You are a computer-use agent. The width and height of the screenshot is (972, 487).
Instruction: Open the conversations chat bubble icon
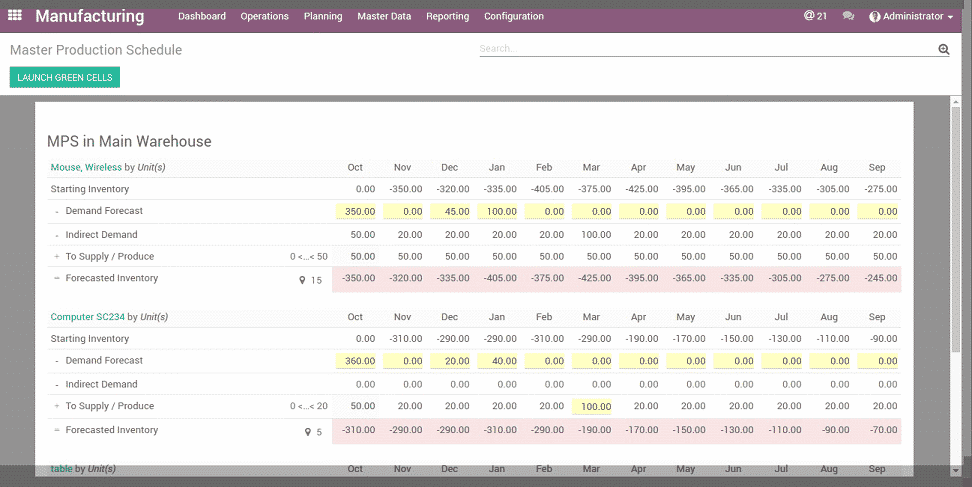point(848,16)
